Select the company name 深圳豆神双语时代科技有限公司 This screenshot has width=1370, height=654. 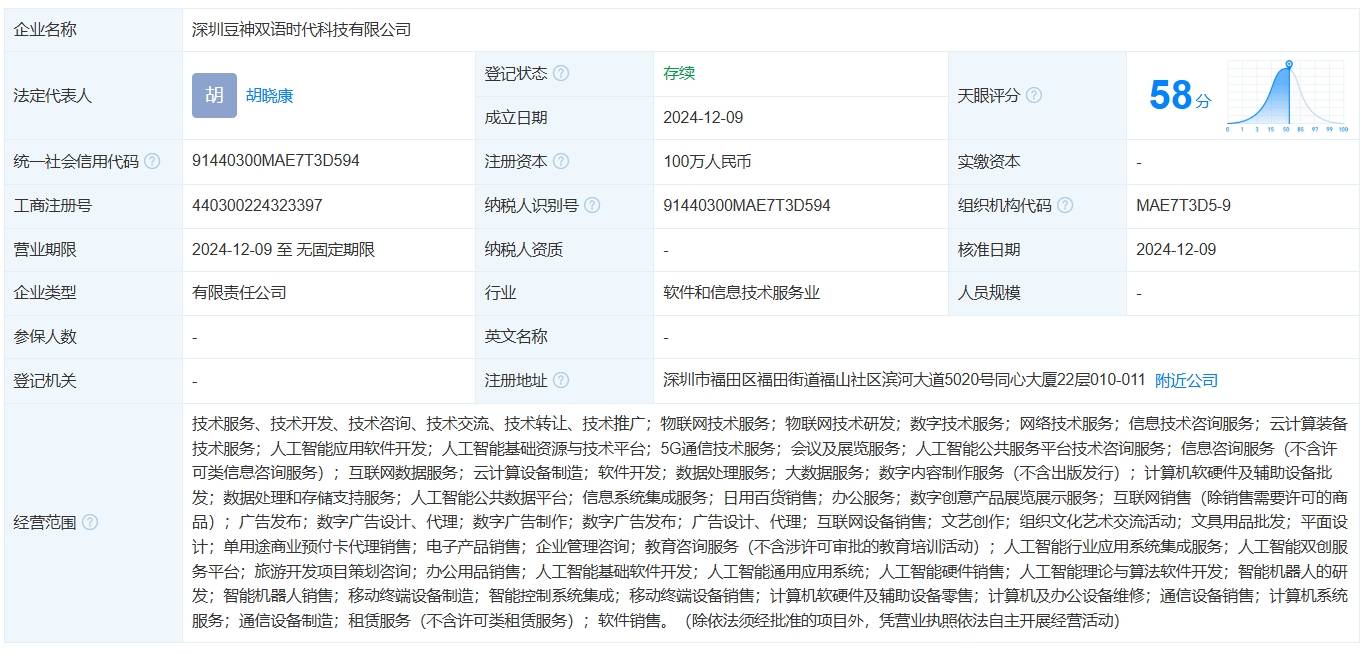point(302,30)
